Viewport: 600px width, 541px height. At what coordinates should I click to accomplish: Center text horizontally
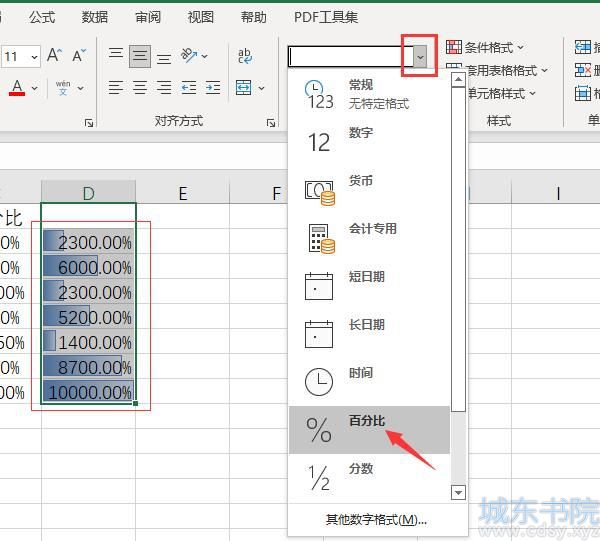[140, 88]
